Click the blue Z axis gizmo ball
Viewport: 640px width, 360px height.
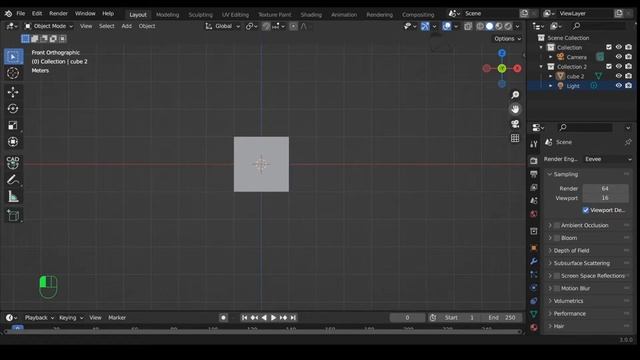pyautogui.click(x=502, y=53)
